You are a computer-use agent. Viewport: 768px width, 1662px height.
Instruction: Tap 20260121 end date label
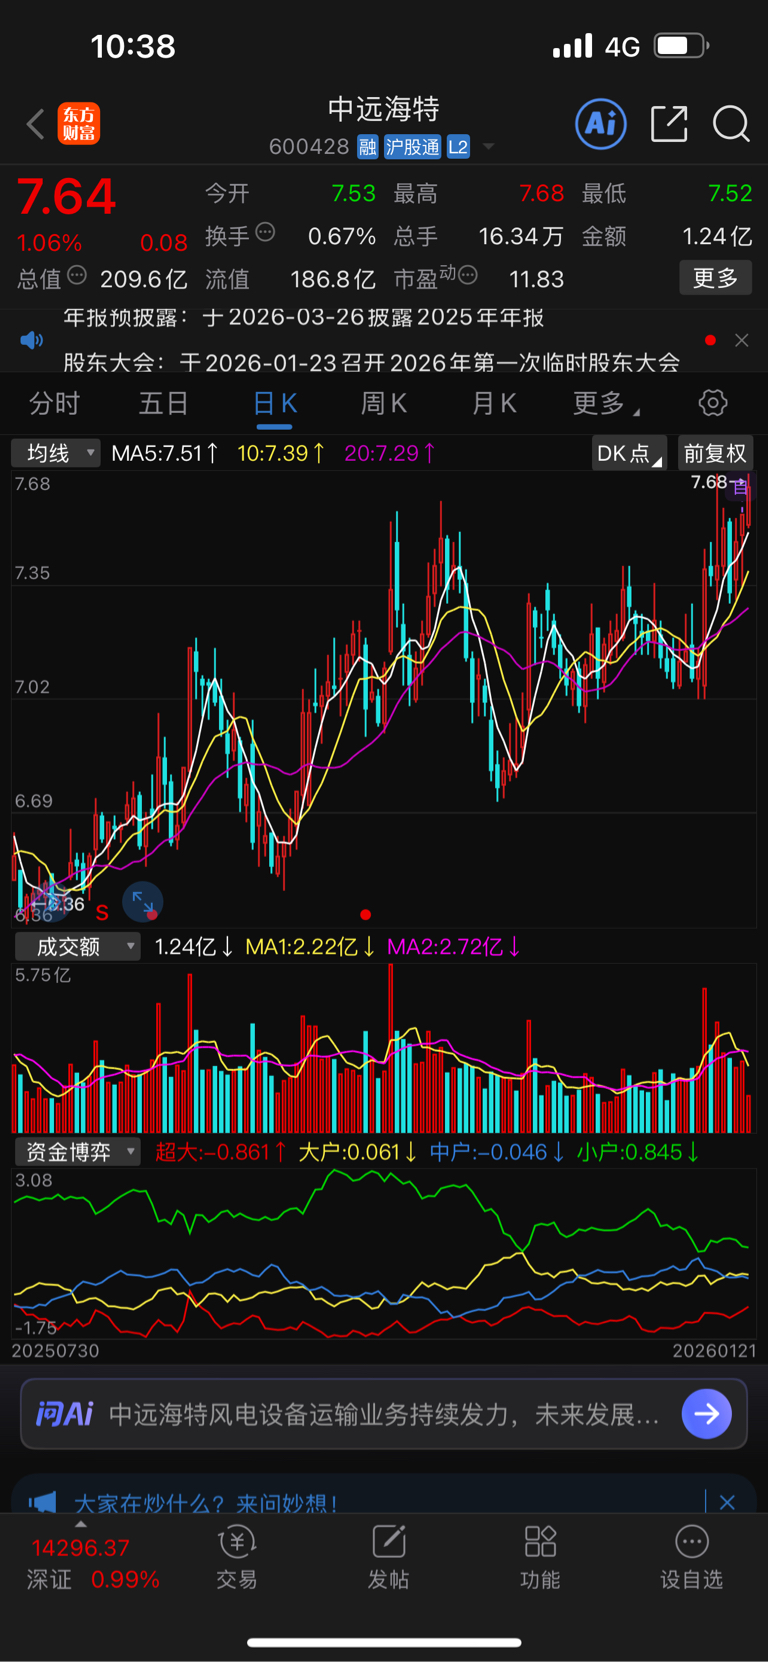(x=714, y=1351)
